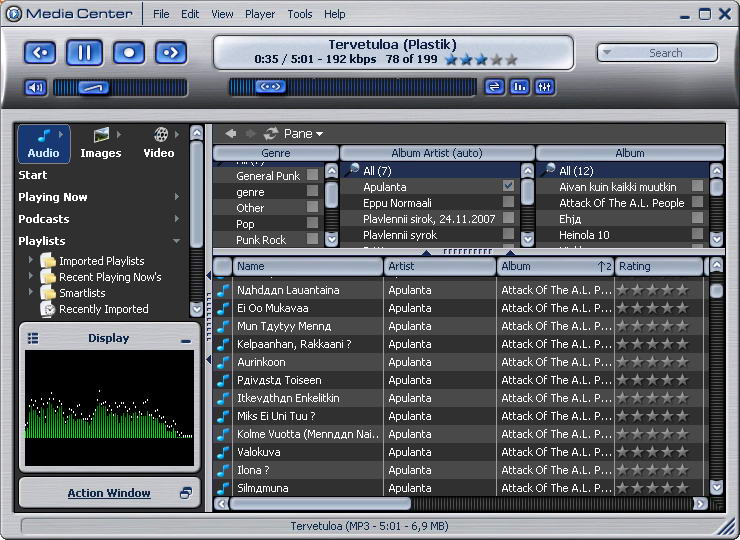Stop playback with the stop button

[129, 52]
